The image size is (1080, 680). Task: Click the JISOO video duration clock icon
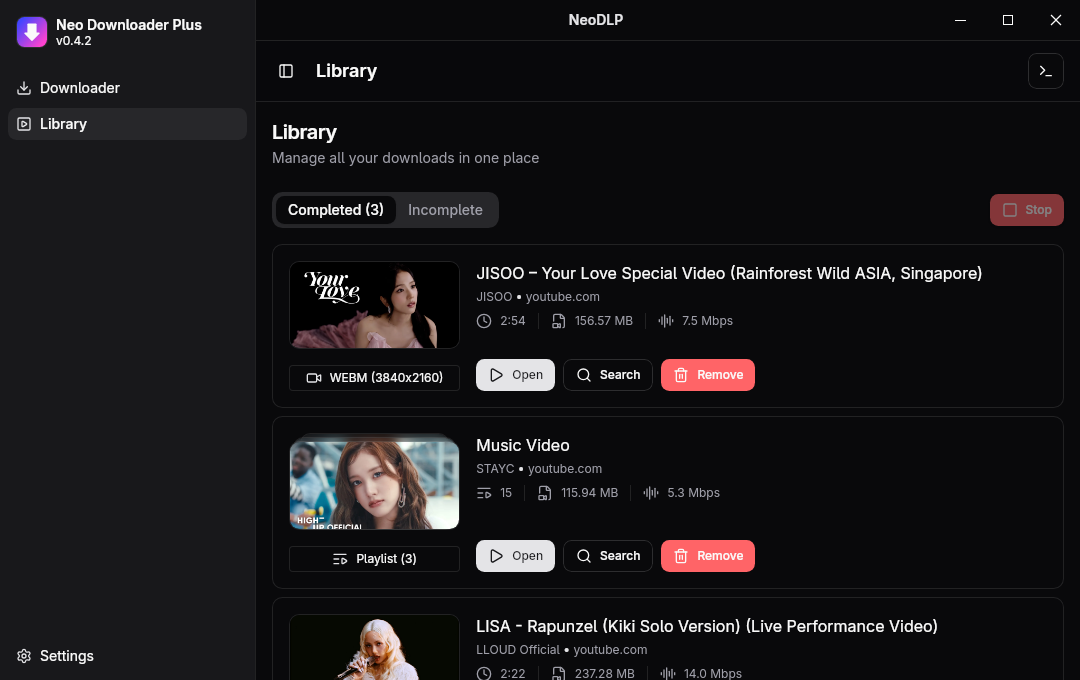click(484, 321)
